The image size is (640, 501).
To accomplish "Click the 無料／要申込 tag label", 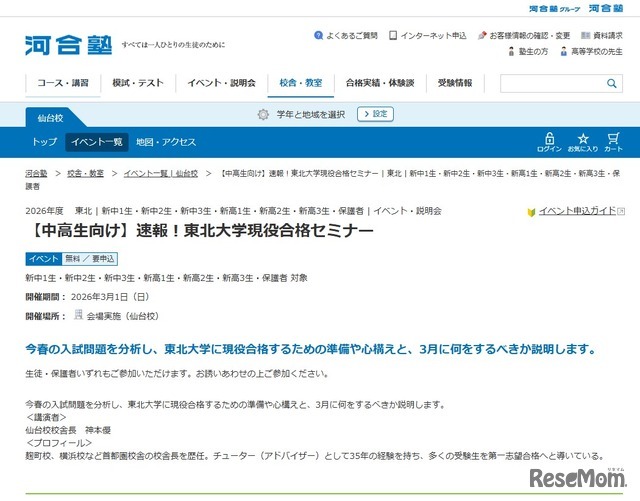I will coord(90,259).
